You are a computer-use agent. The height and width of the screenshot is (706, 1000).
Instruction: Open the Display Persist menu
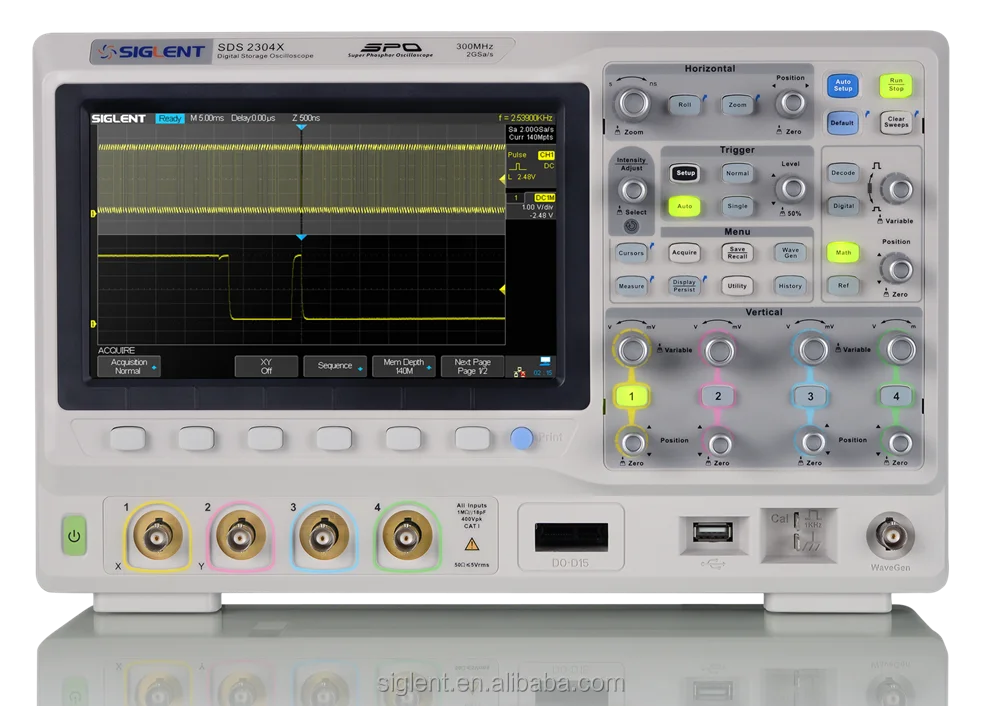click(x=684, y=286)
